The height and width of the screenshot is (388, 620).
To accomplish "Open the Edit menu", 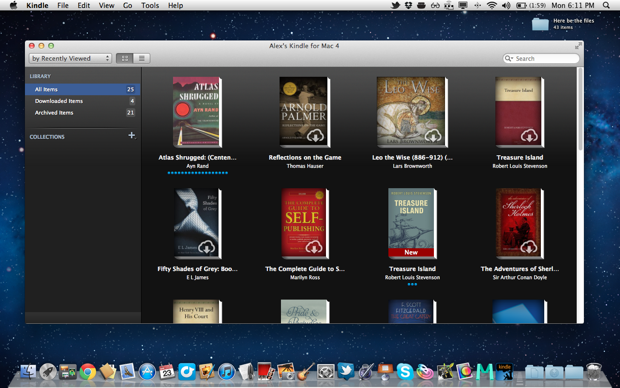I will pyautogui.click(x=83, y=6).
